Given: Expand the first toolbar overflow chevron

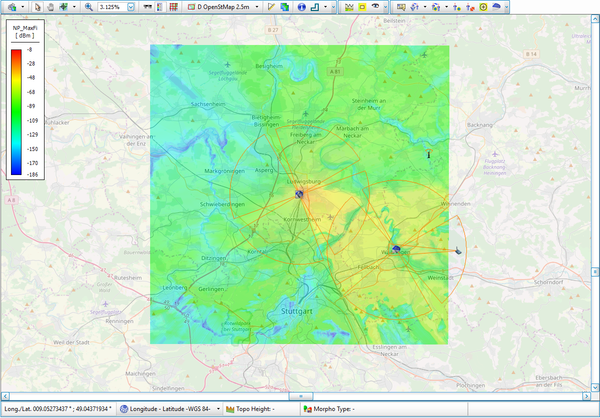Looking at the screenshot, I should point(334,7).
